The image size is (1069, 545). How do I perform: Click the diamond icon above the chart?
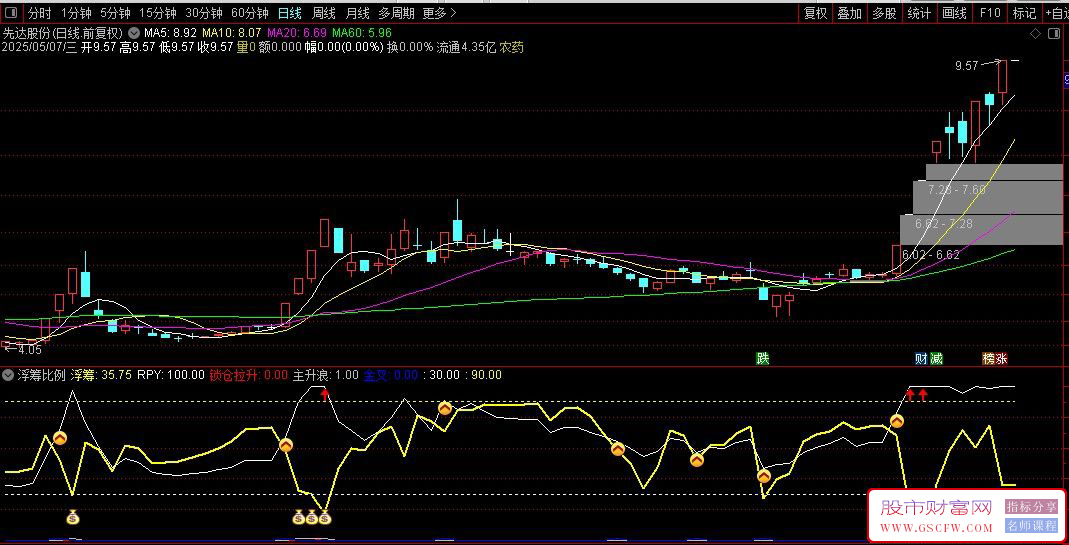[x=1035, y=33]
